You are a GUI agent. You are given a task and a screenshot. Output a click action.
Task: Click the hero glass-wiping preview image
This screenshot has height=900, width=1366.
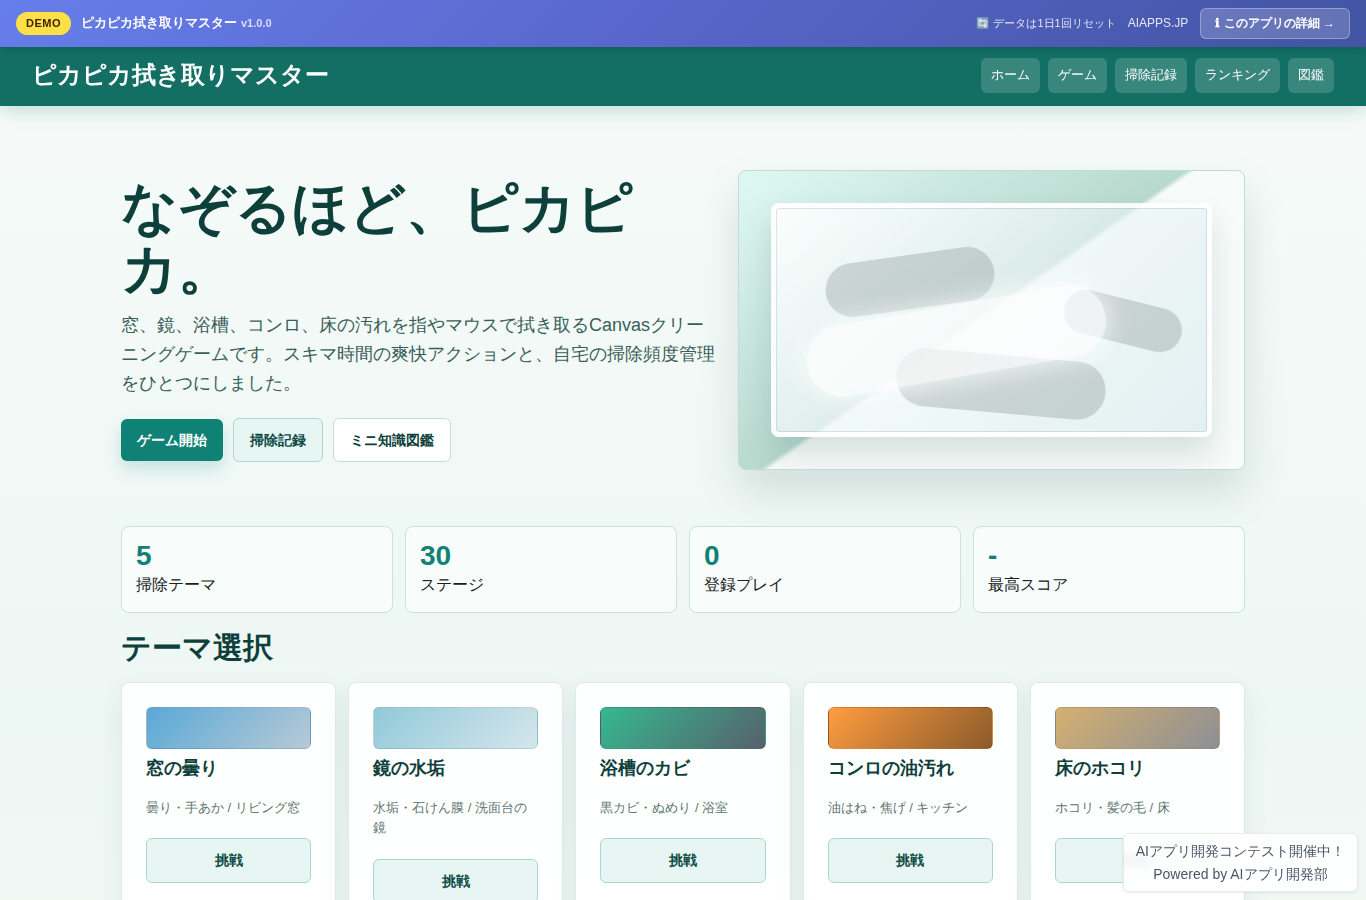991,320
